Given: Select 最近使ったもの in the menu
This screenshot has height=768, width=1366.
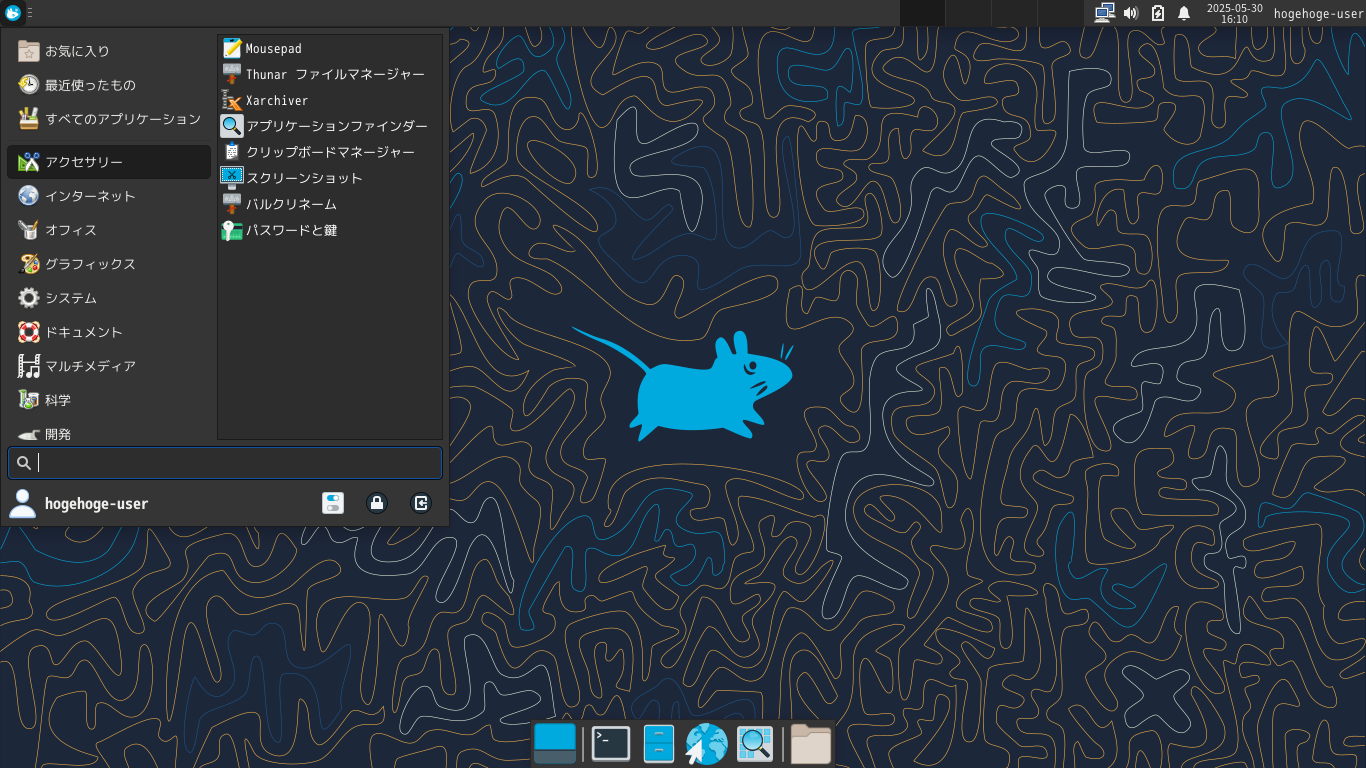Looking at the screenshot, I should click(109, 85).
